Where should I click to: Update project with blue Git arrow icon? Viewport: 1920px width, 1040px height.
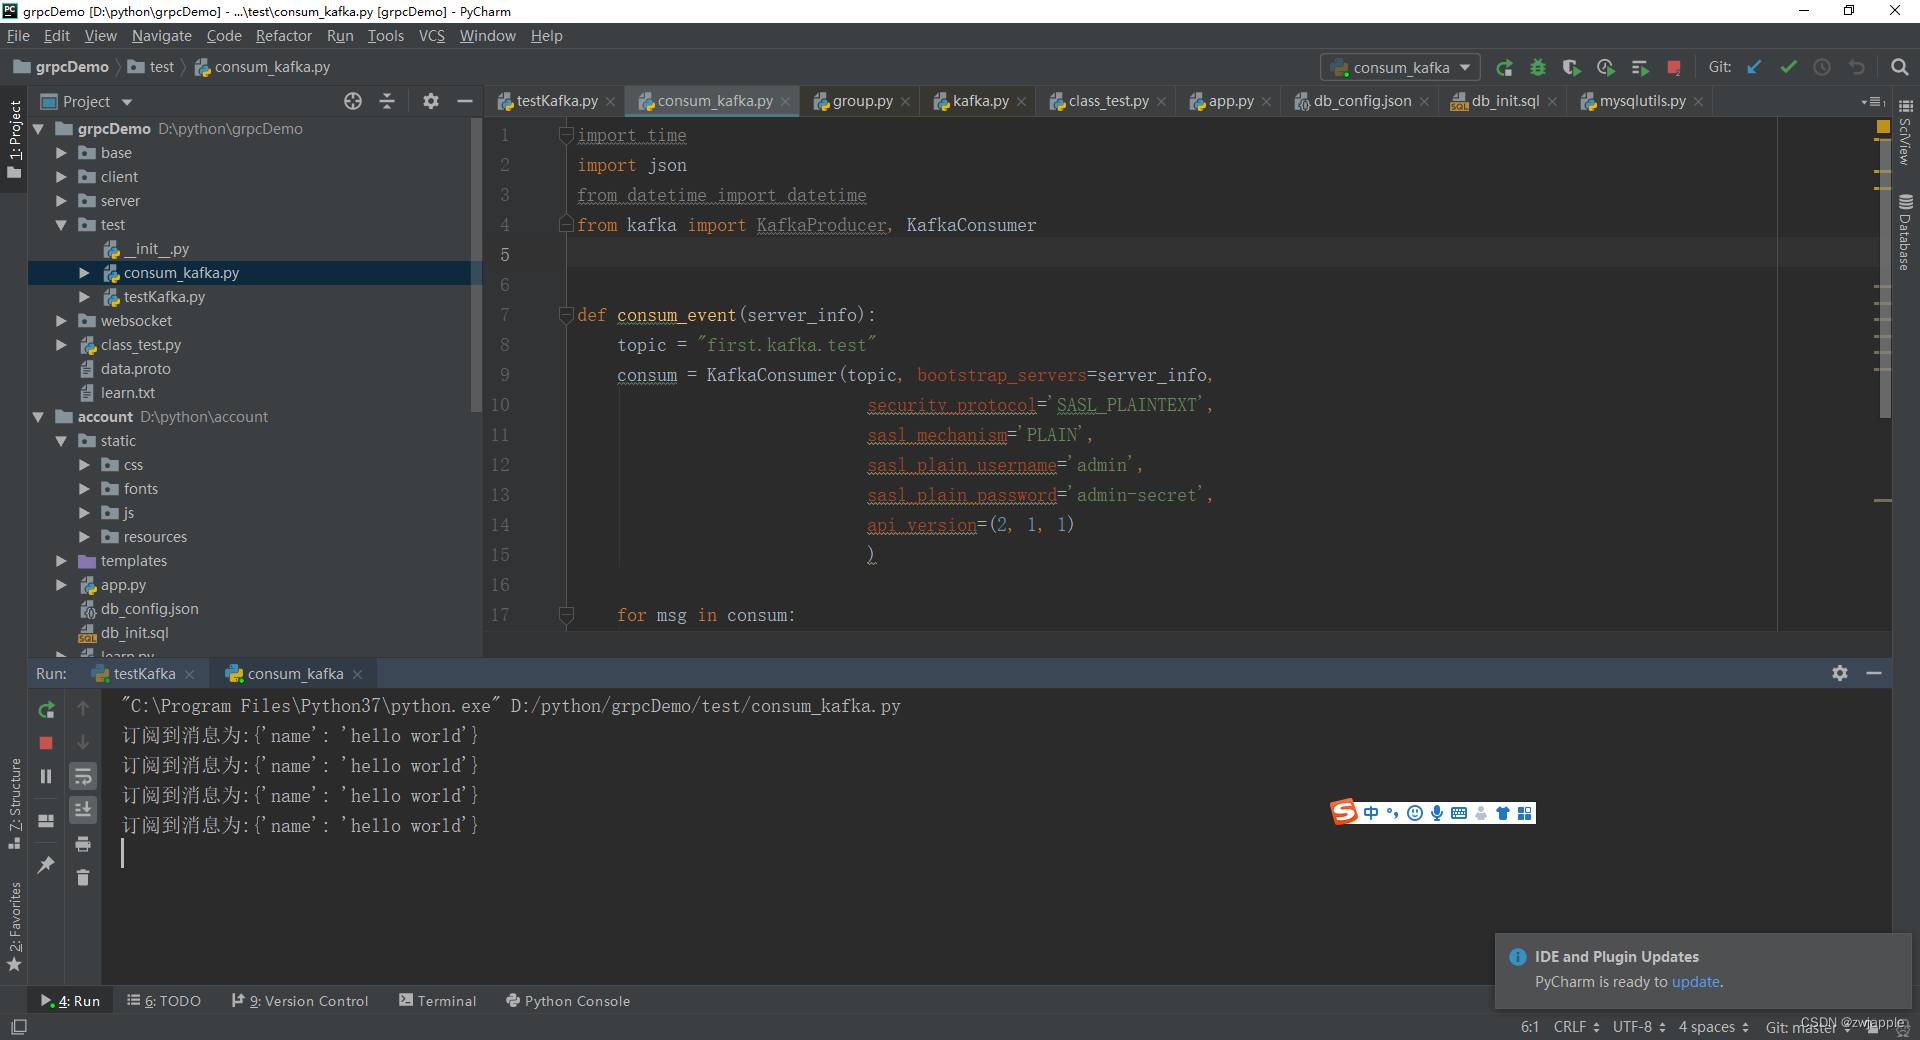[x=1754, y=67]
